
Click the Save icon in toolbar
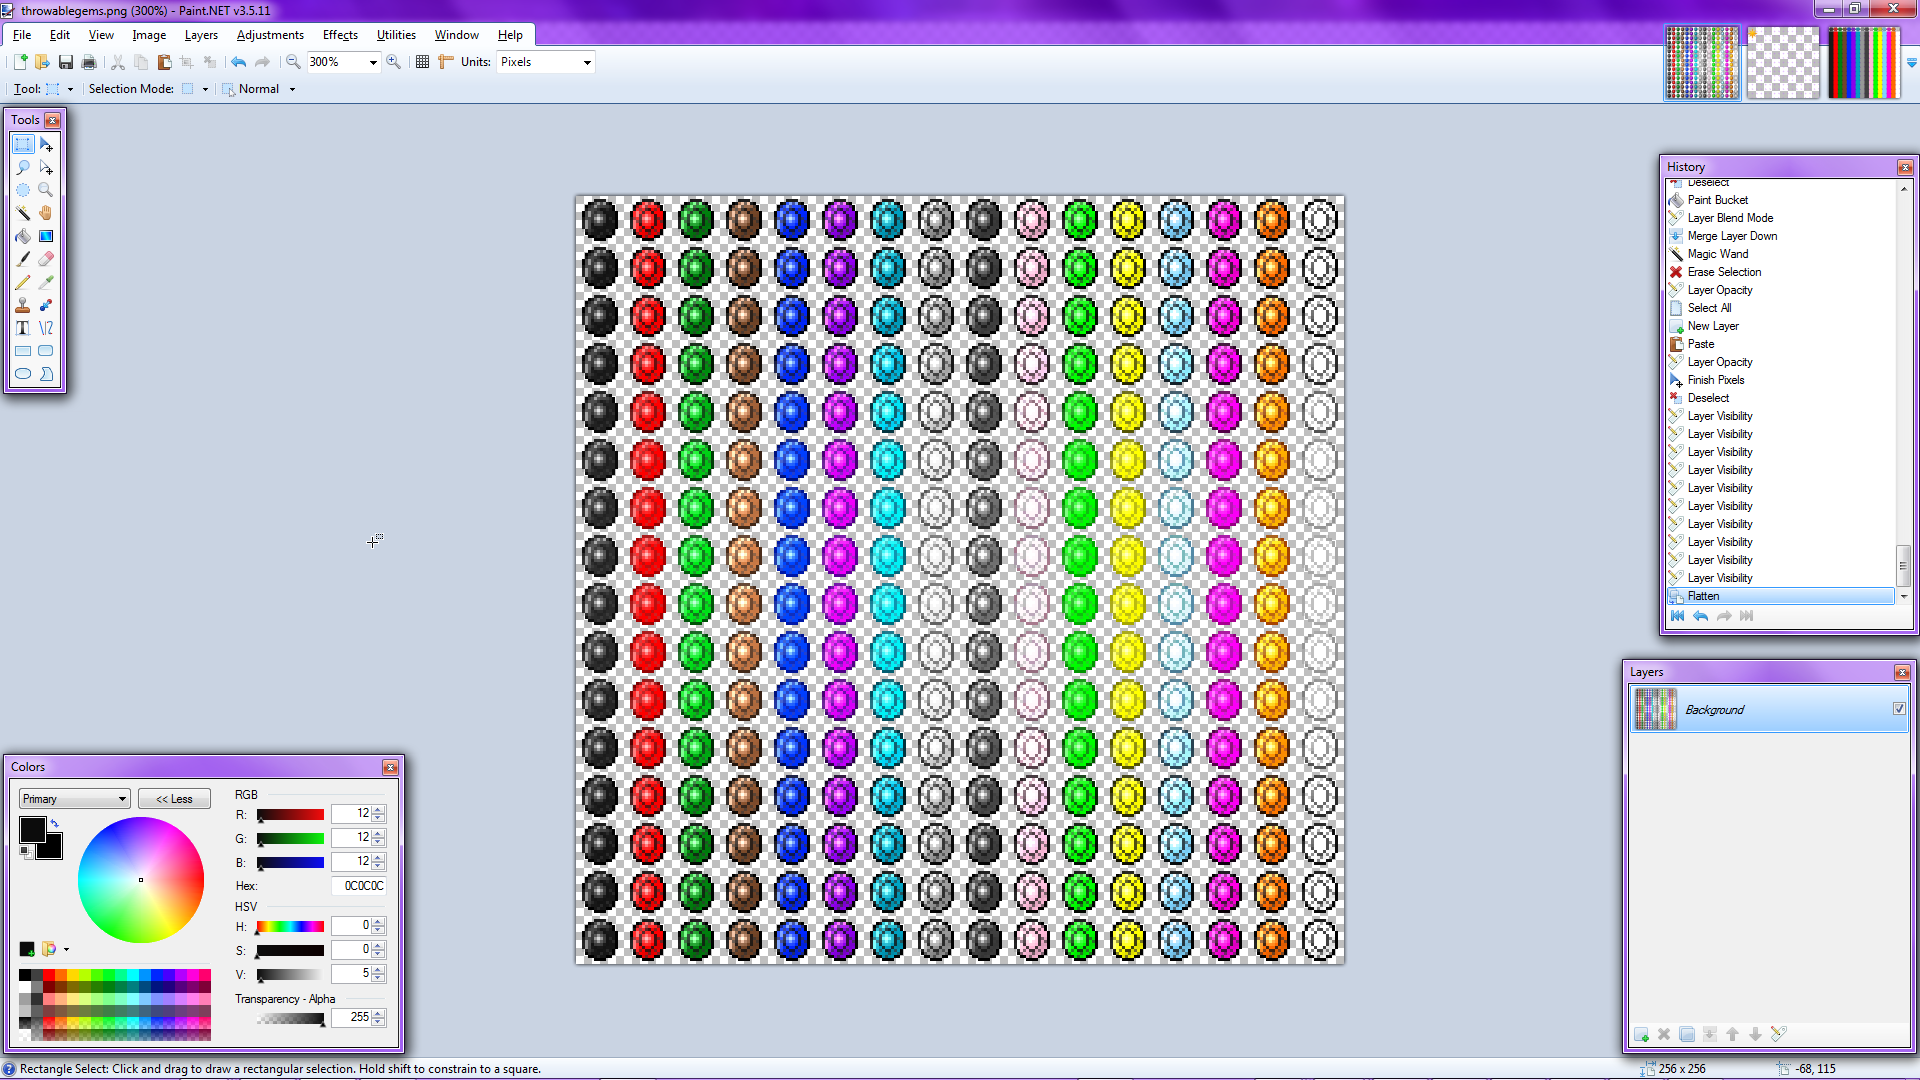tap(66, 62)
